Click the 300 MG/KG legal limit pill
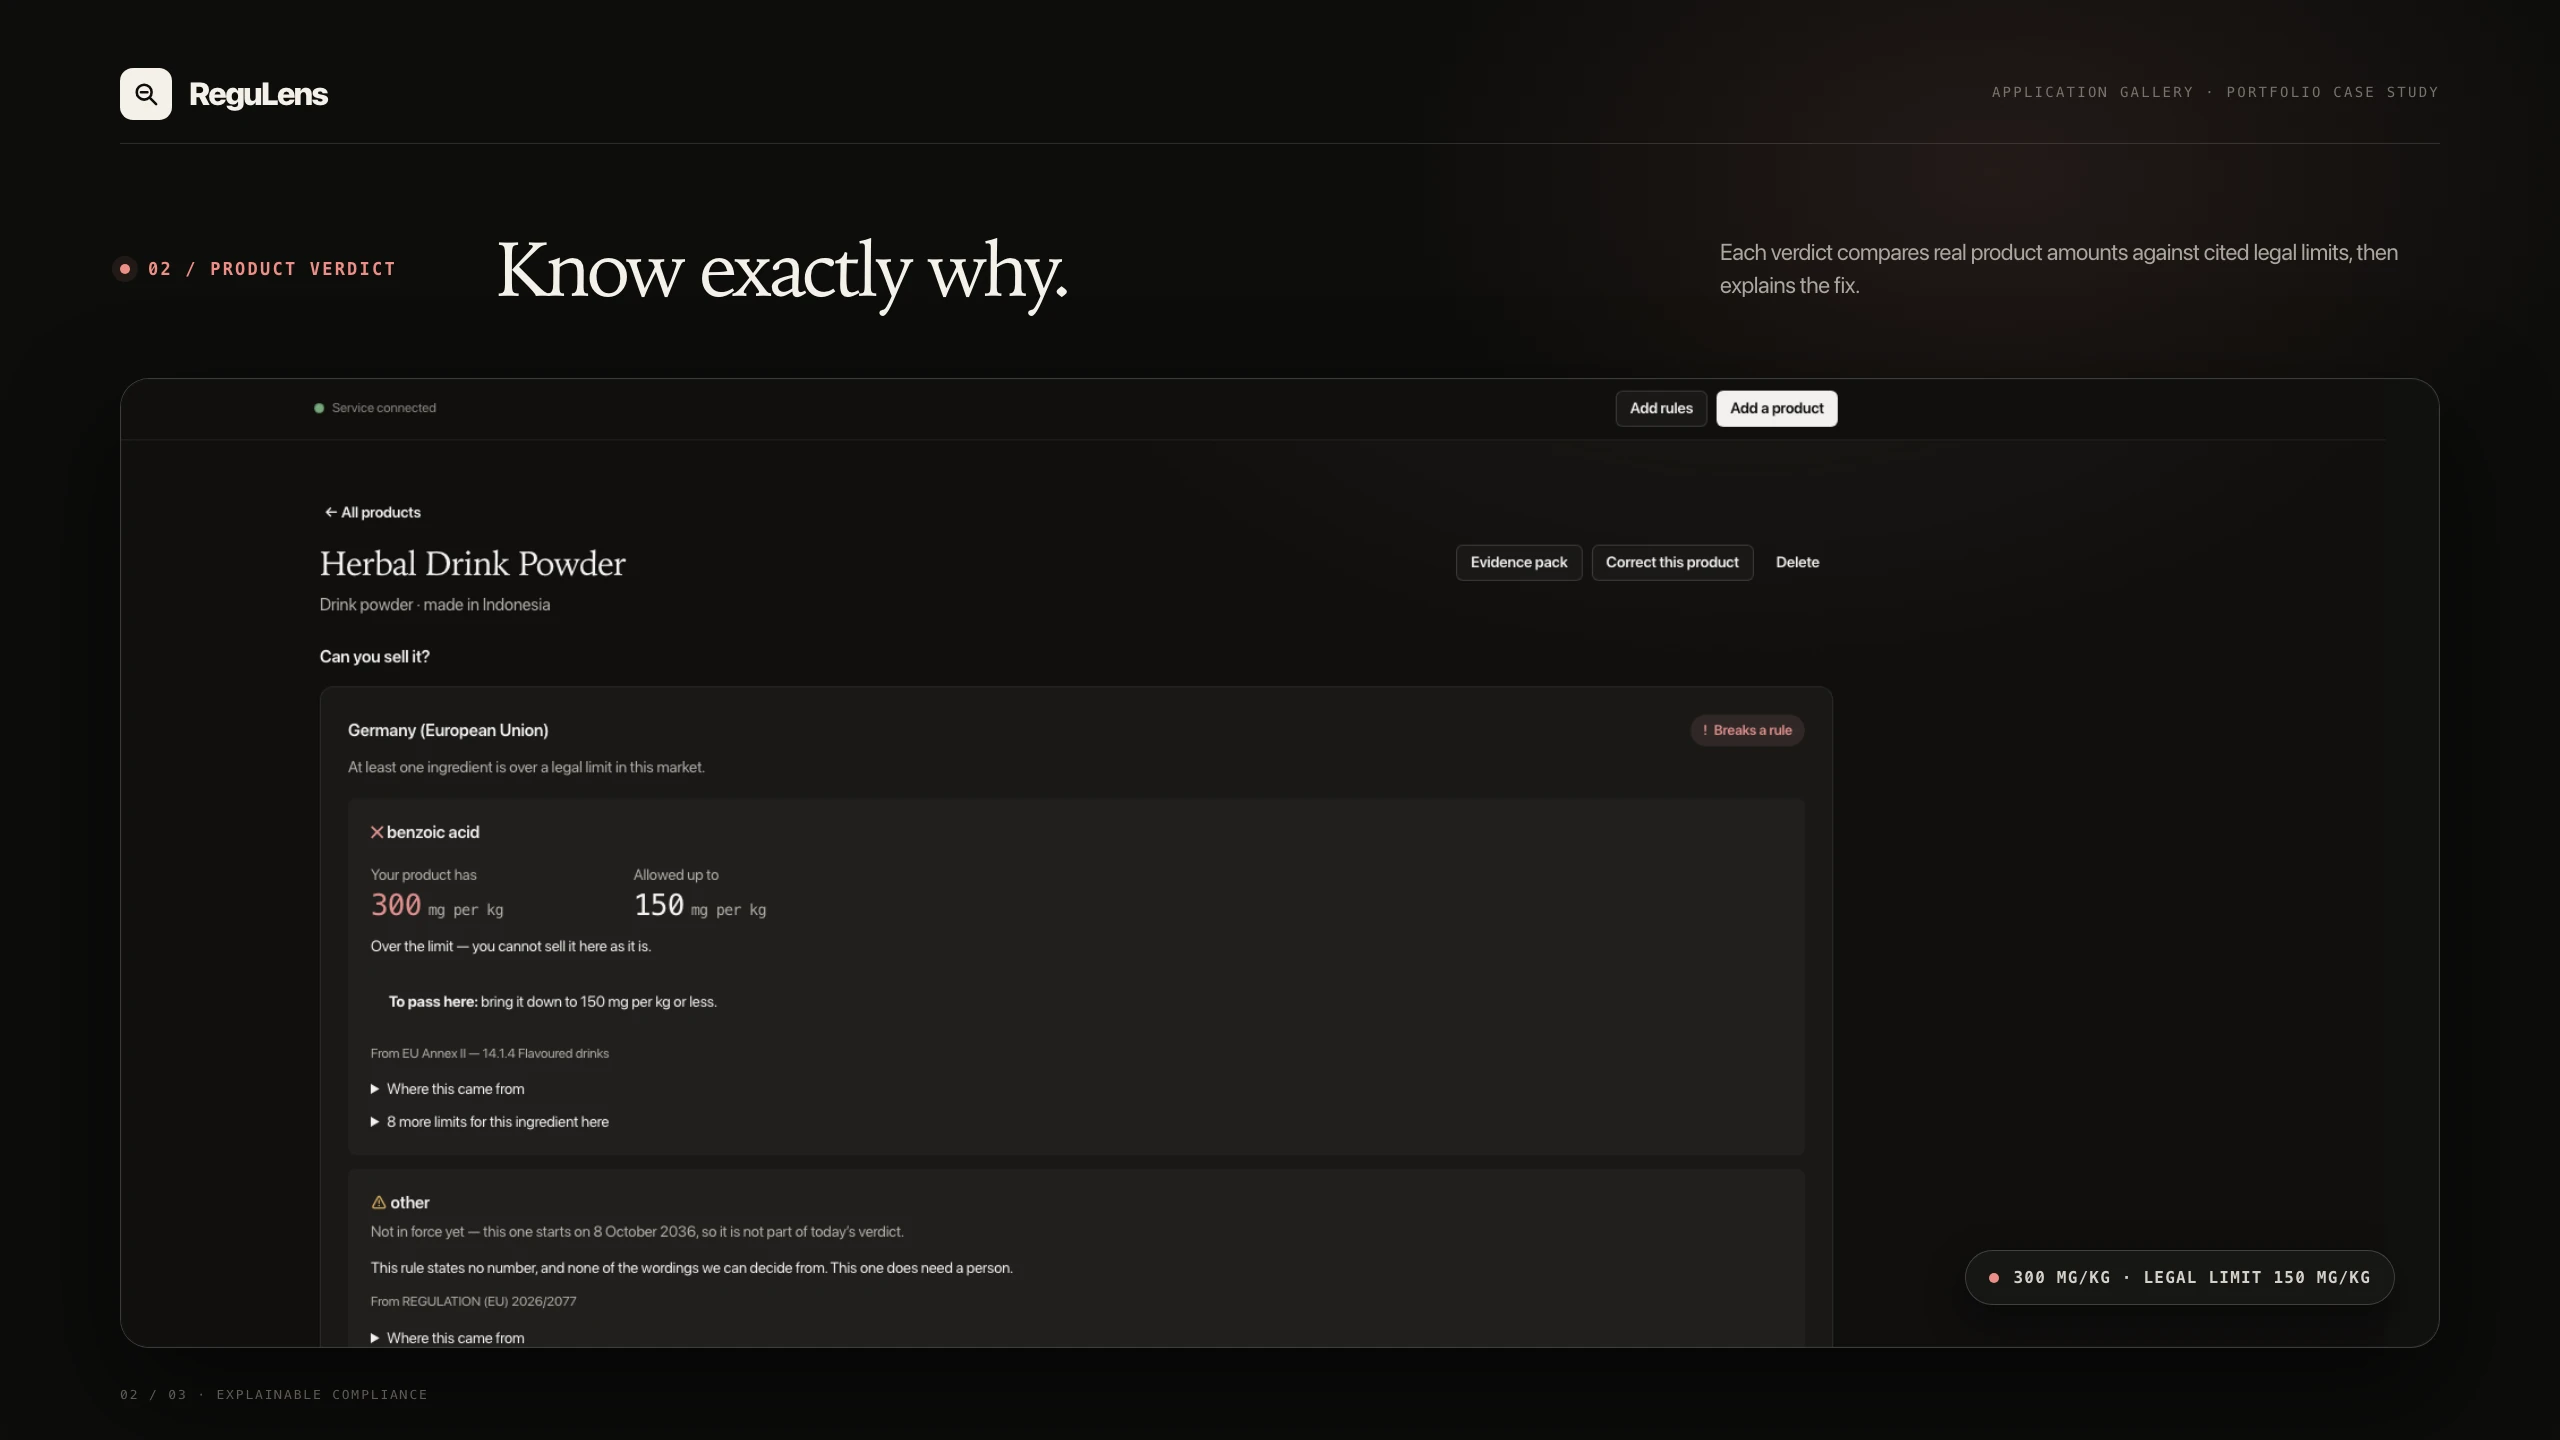The width and height of the screenshot is (2560, 1440). (x=2179, y=1277)
